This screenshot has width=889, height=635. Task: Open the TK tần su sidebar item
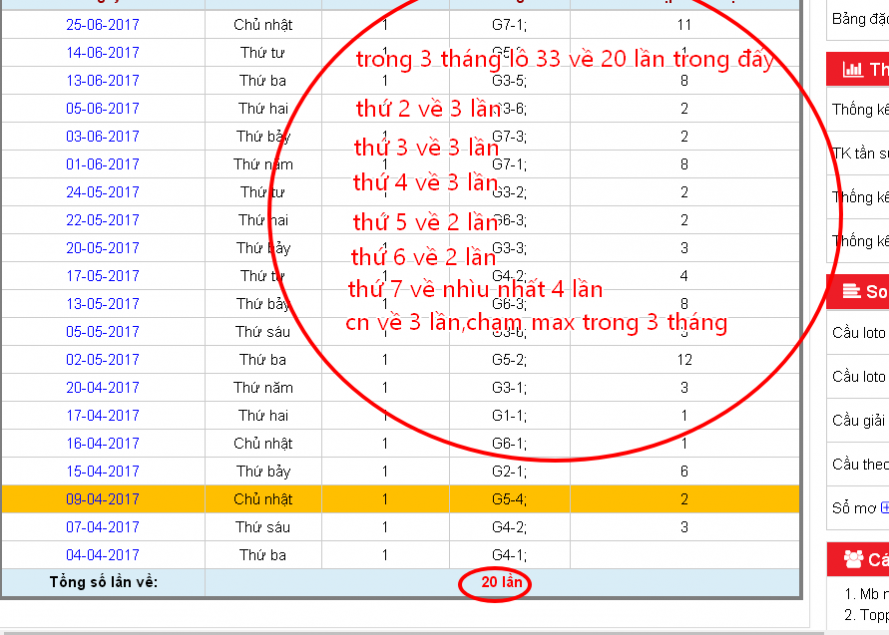[x=859, y=153]
